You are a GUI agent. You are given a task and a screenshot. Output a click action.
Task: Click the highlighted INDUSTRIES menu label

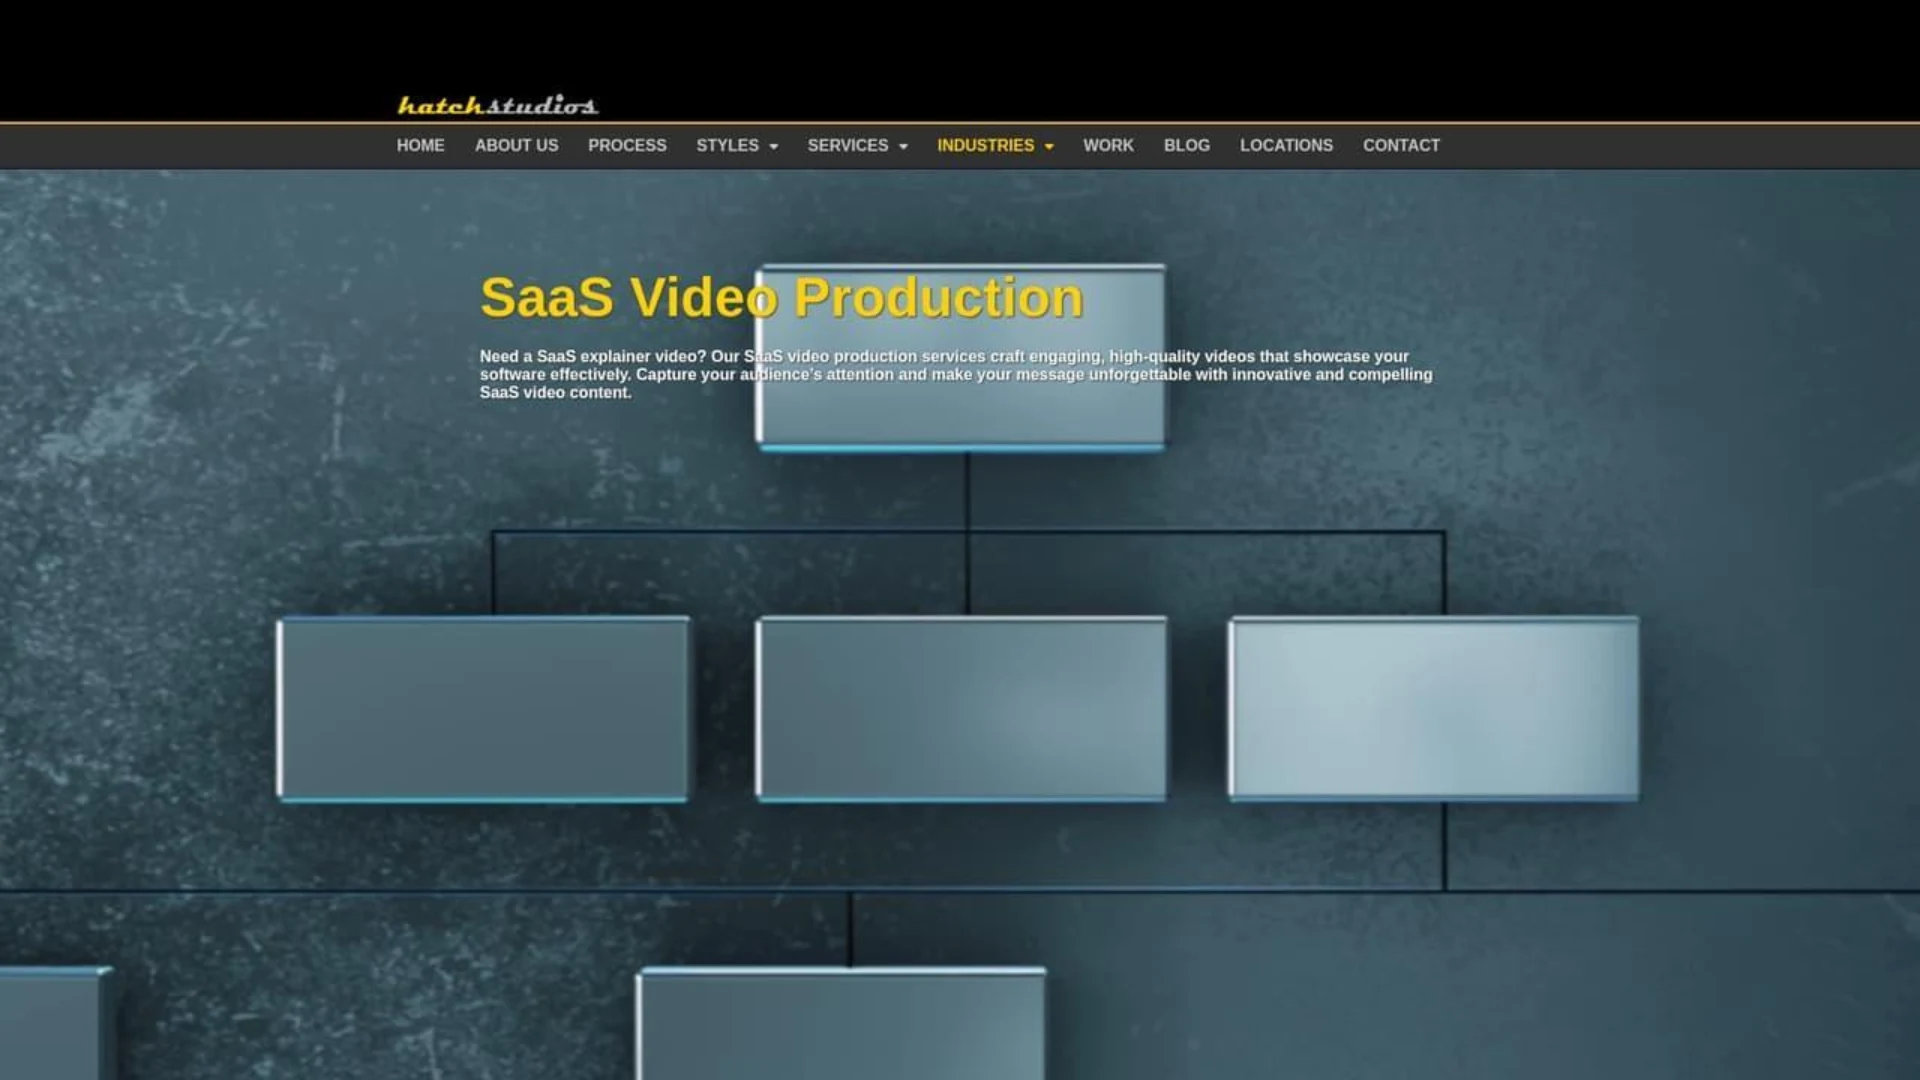coord(985,145)
